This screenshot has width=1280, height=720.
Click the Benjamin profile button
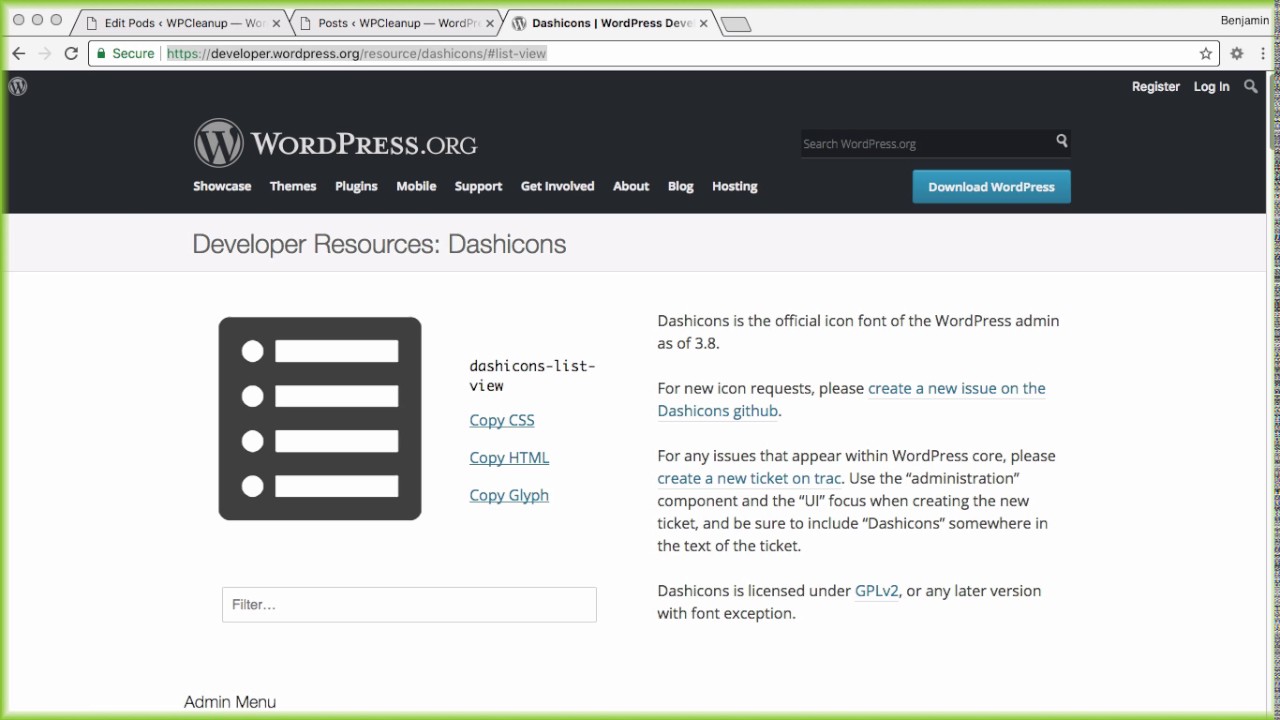point(1246,20)
